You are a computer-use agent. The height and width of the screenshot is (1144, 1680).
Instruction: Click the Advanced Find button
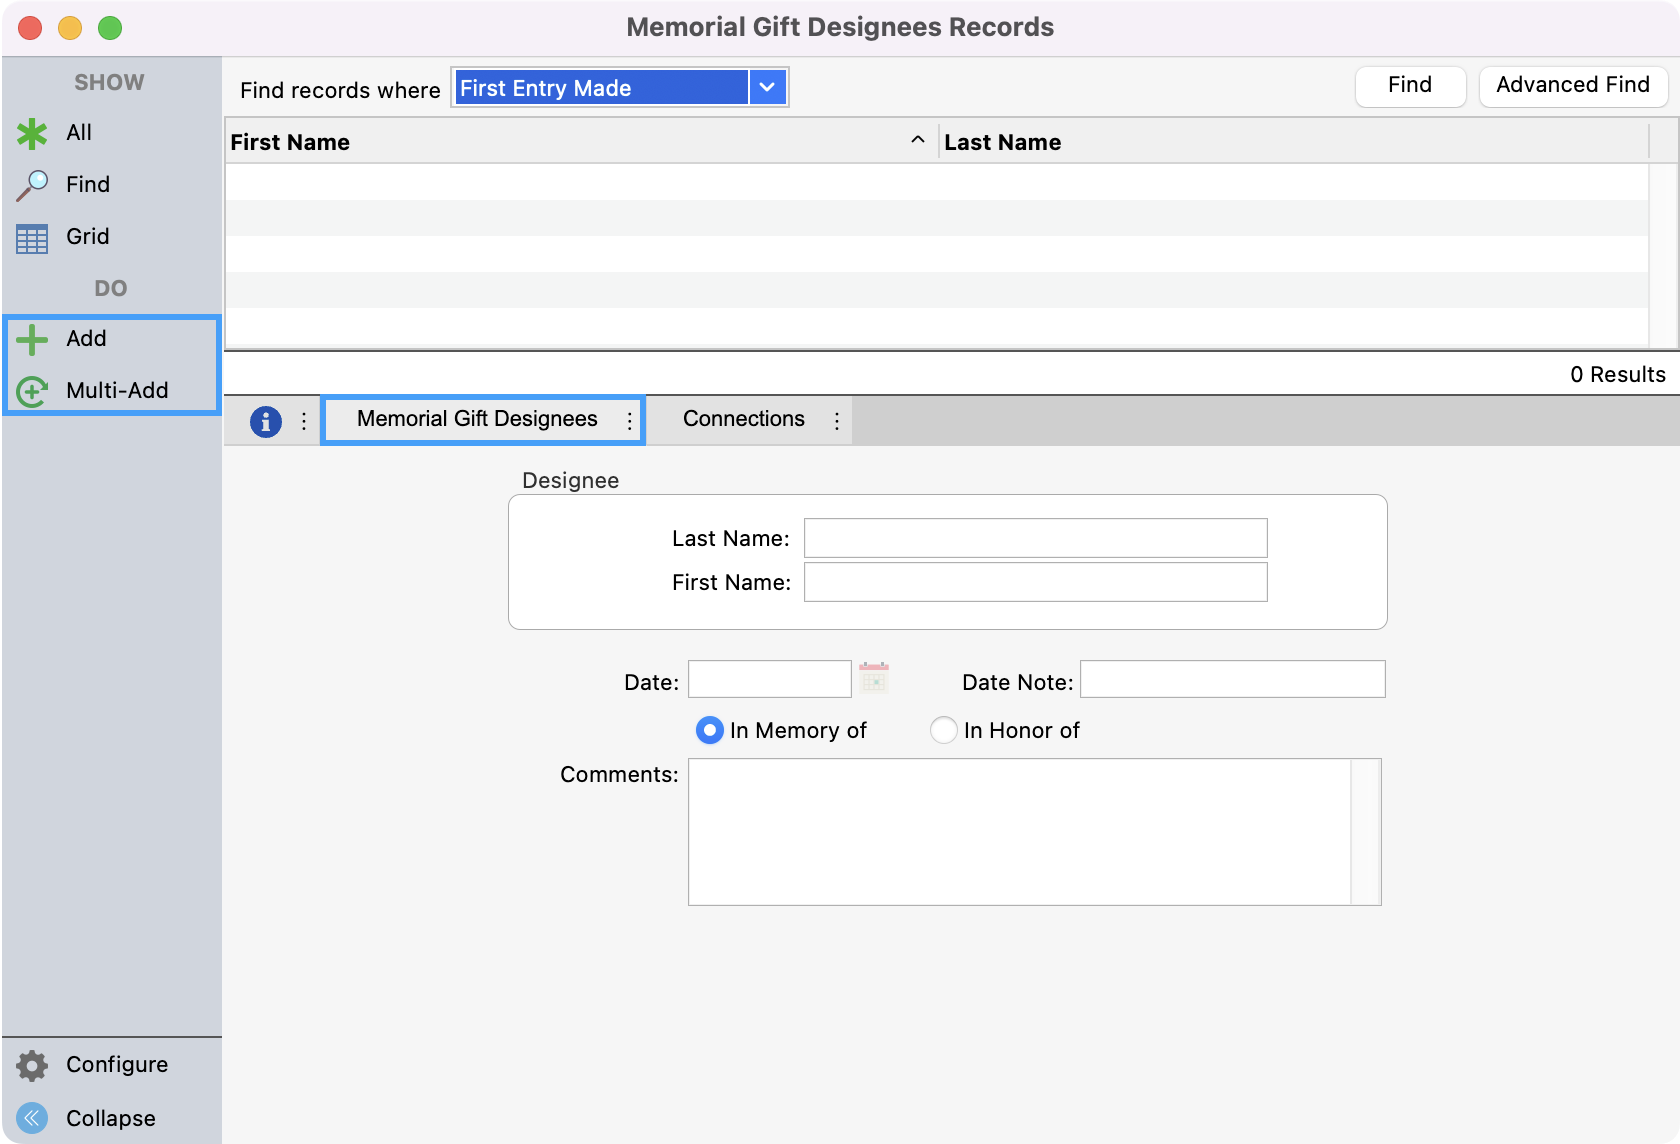tap(1572, 86)
